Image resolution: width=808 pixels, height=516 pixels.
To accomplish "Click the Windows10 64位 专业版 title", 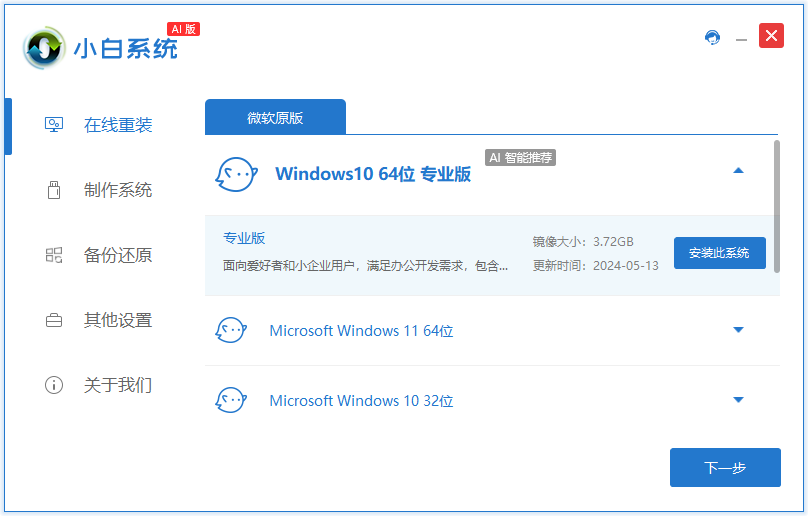I will [373, 174].
